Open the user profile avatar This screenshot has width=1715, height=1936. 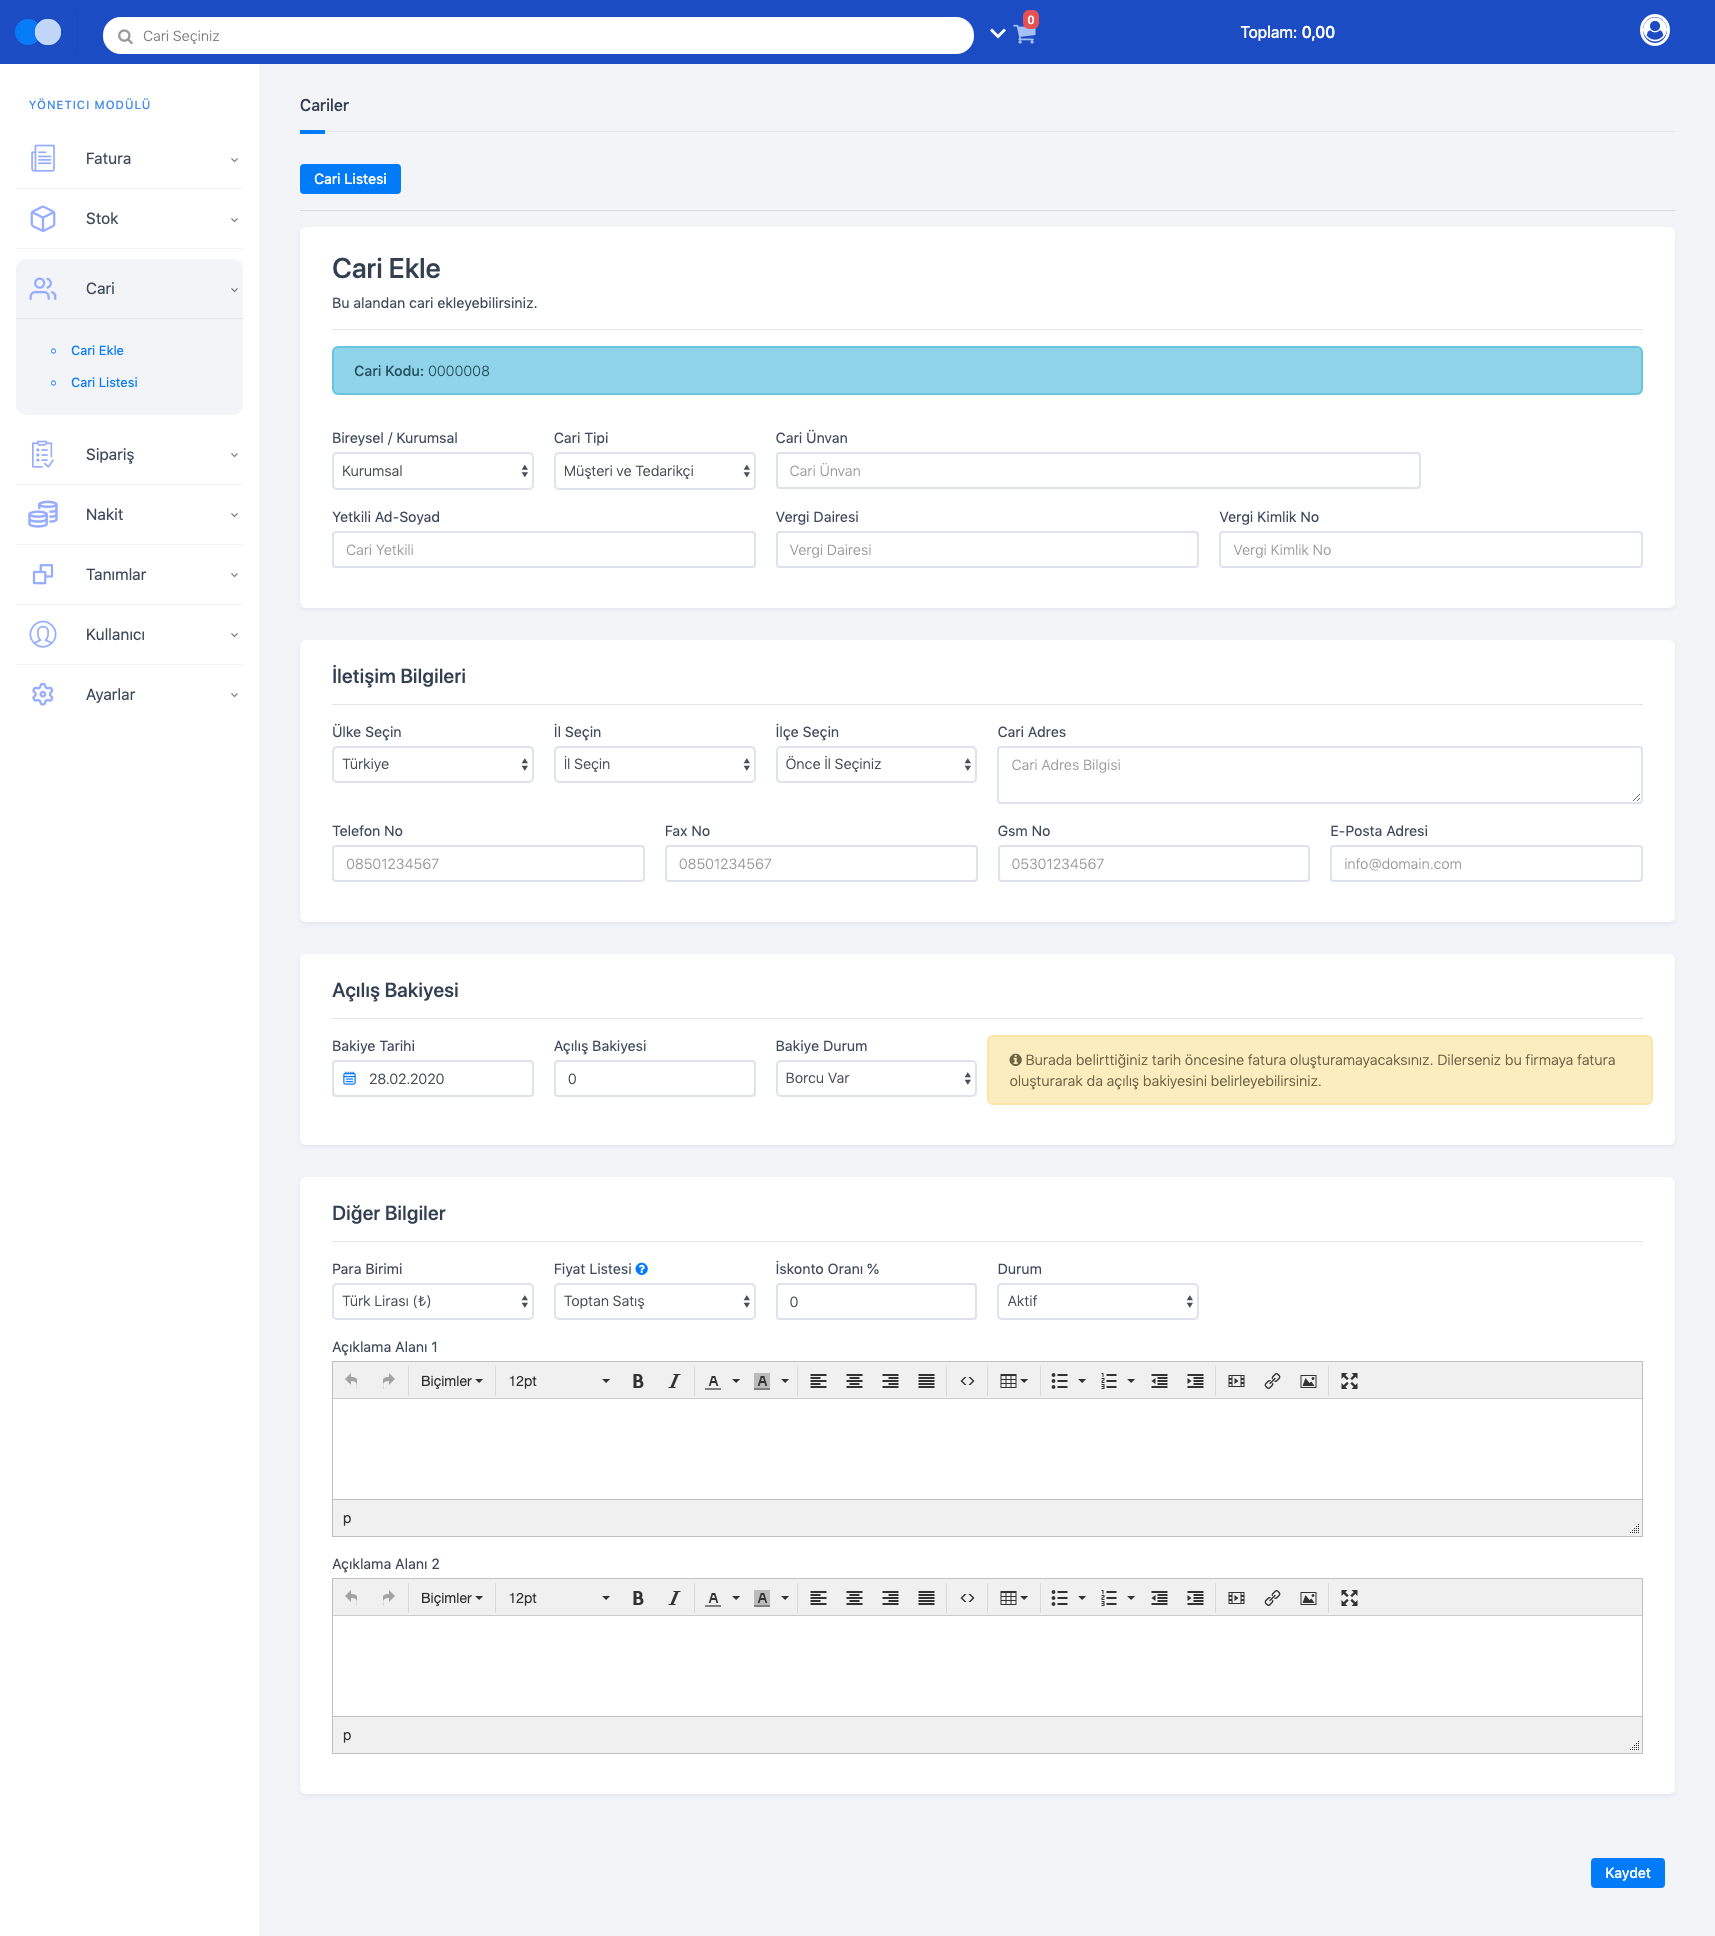1654,31
